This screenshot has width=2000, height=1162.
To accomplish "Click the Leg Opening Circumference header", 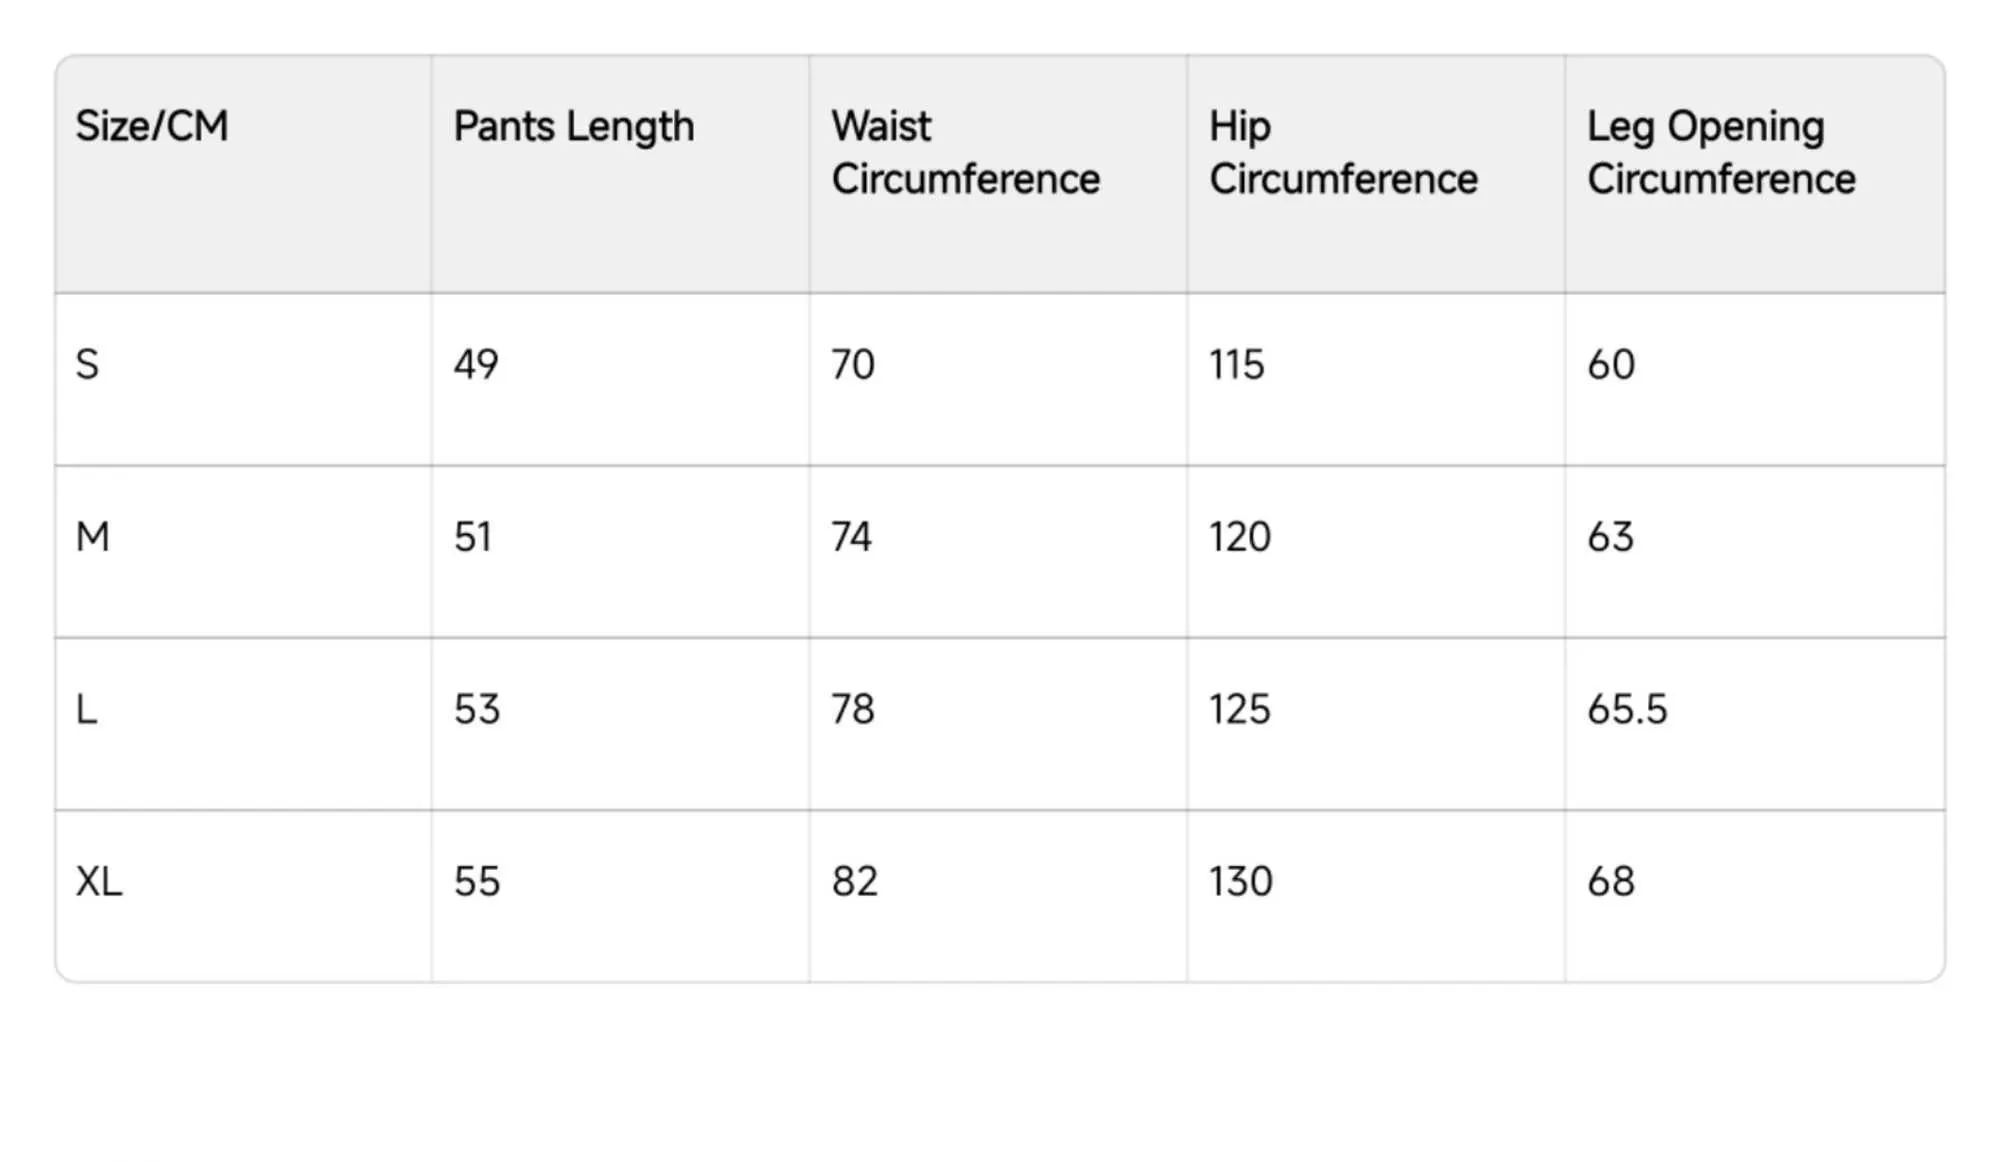I will pos(1720,153).
